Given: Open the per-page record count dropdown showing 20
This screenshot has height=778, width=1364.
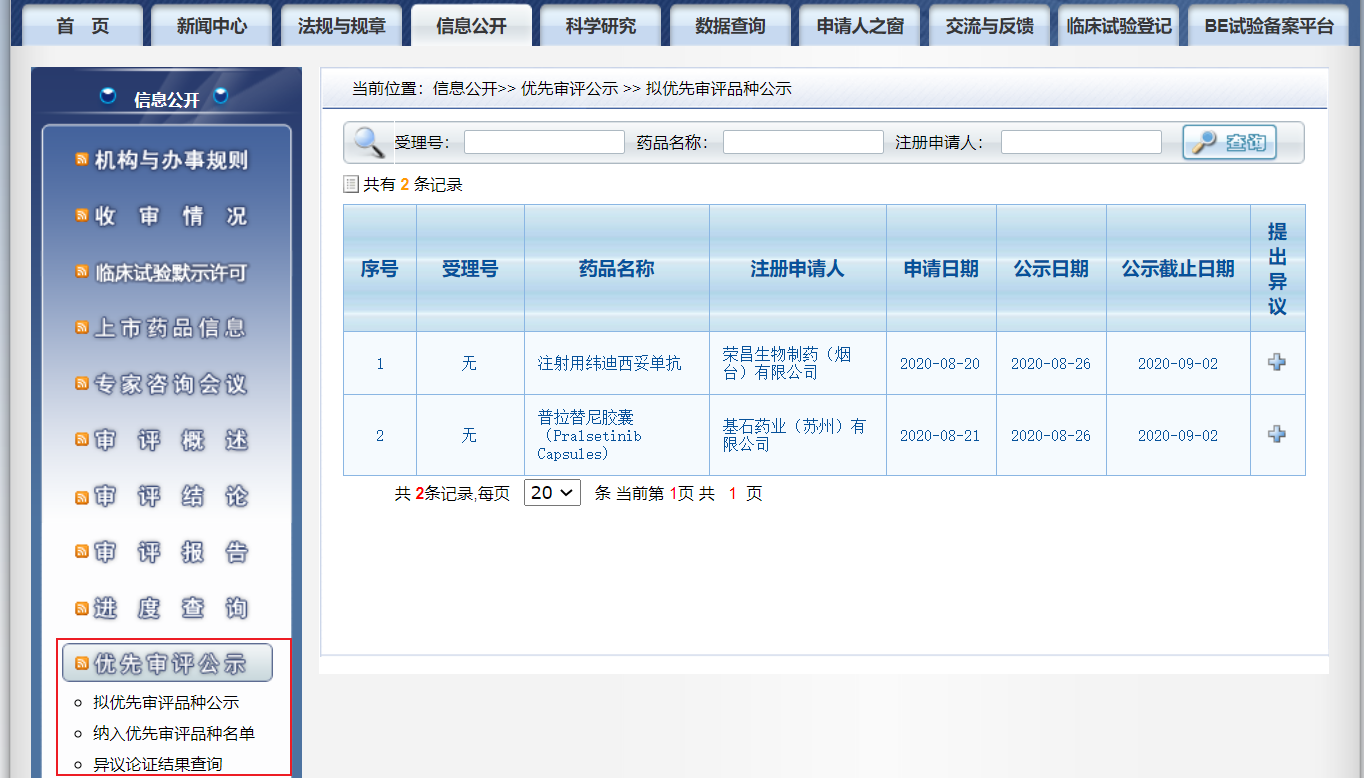Looking at the screenshot, I should click(552, 492).
